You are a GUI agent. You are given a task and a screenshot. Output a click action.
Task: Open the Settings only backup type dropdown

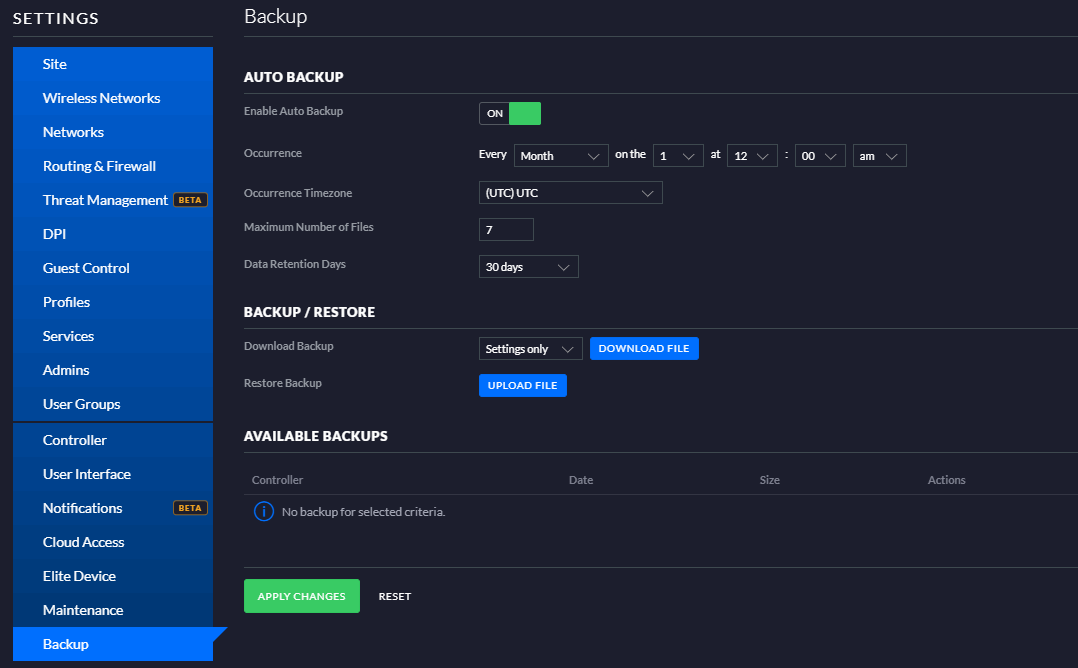point(530,349)
